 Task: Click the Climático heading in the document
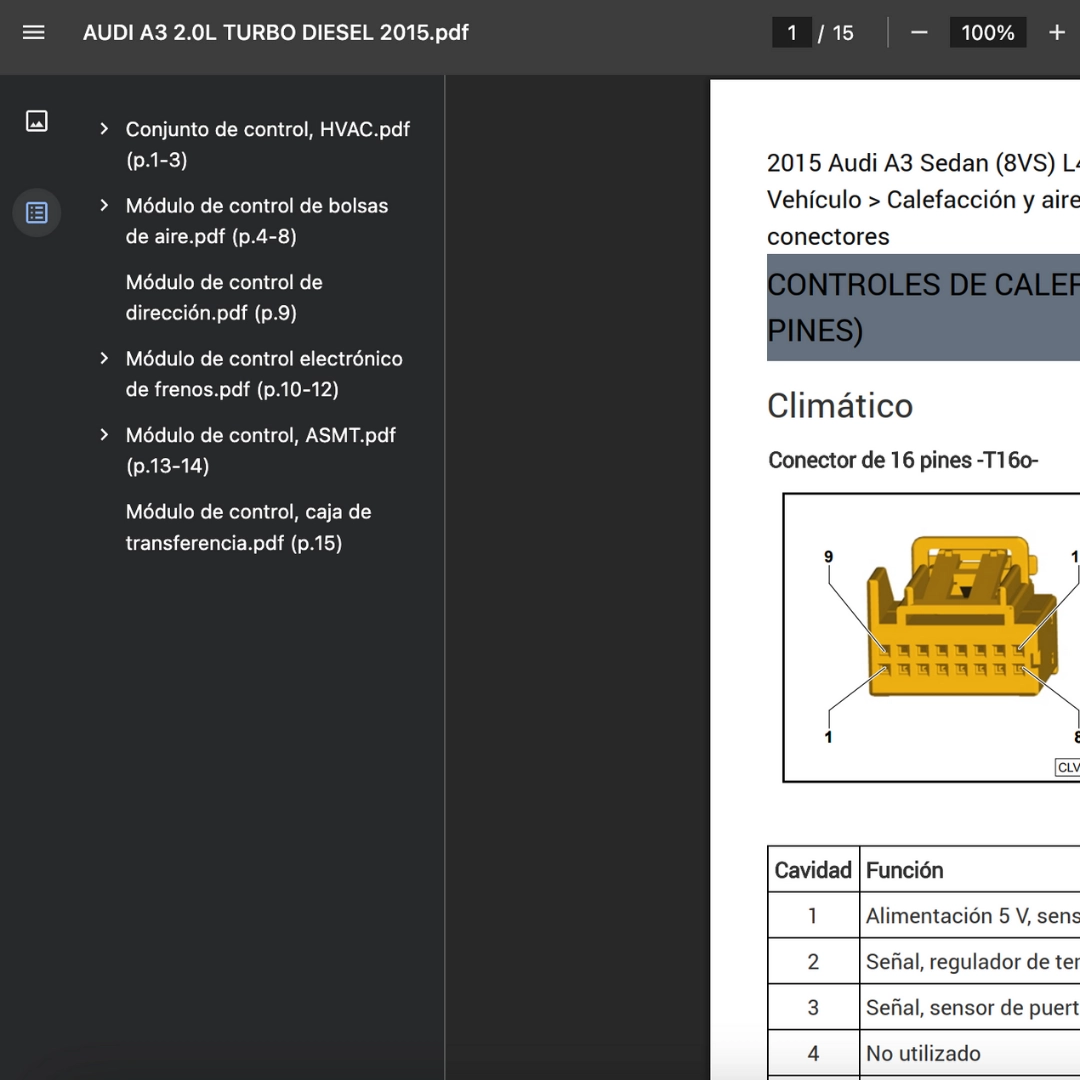click(x=840, y=406)
